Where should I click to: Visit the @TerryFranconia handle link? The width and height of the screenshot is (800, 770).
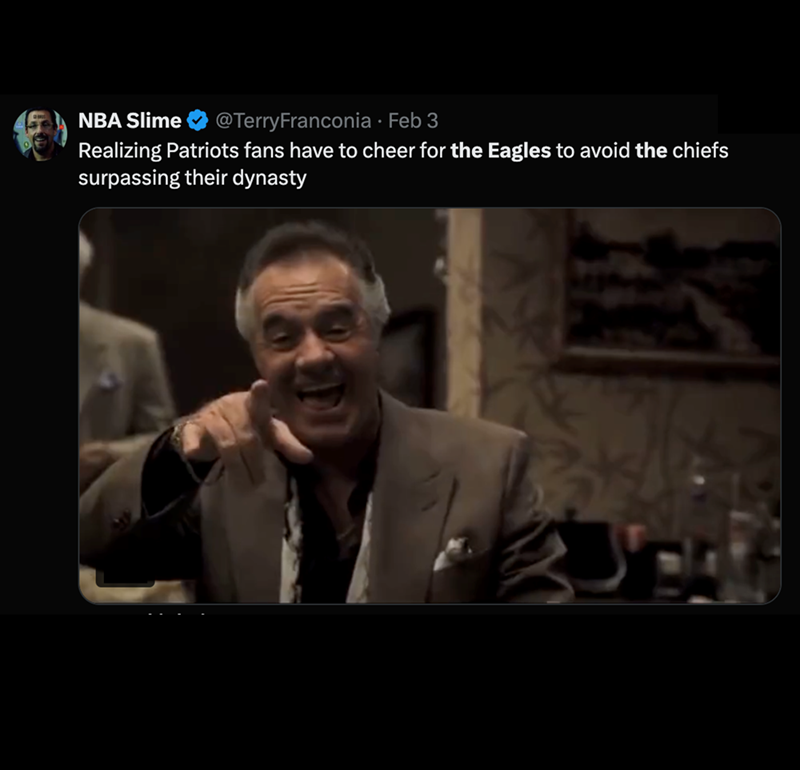point(293,121)
